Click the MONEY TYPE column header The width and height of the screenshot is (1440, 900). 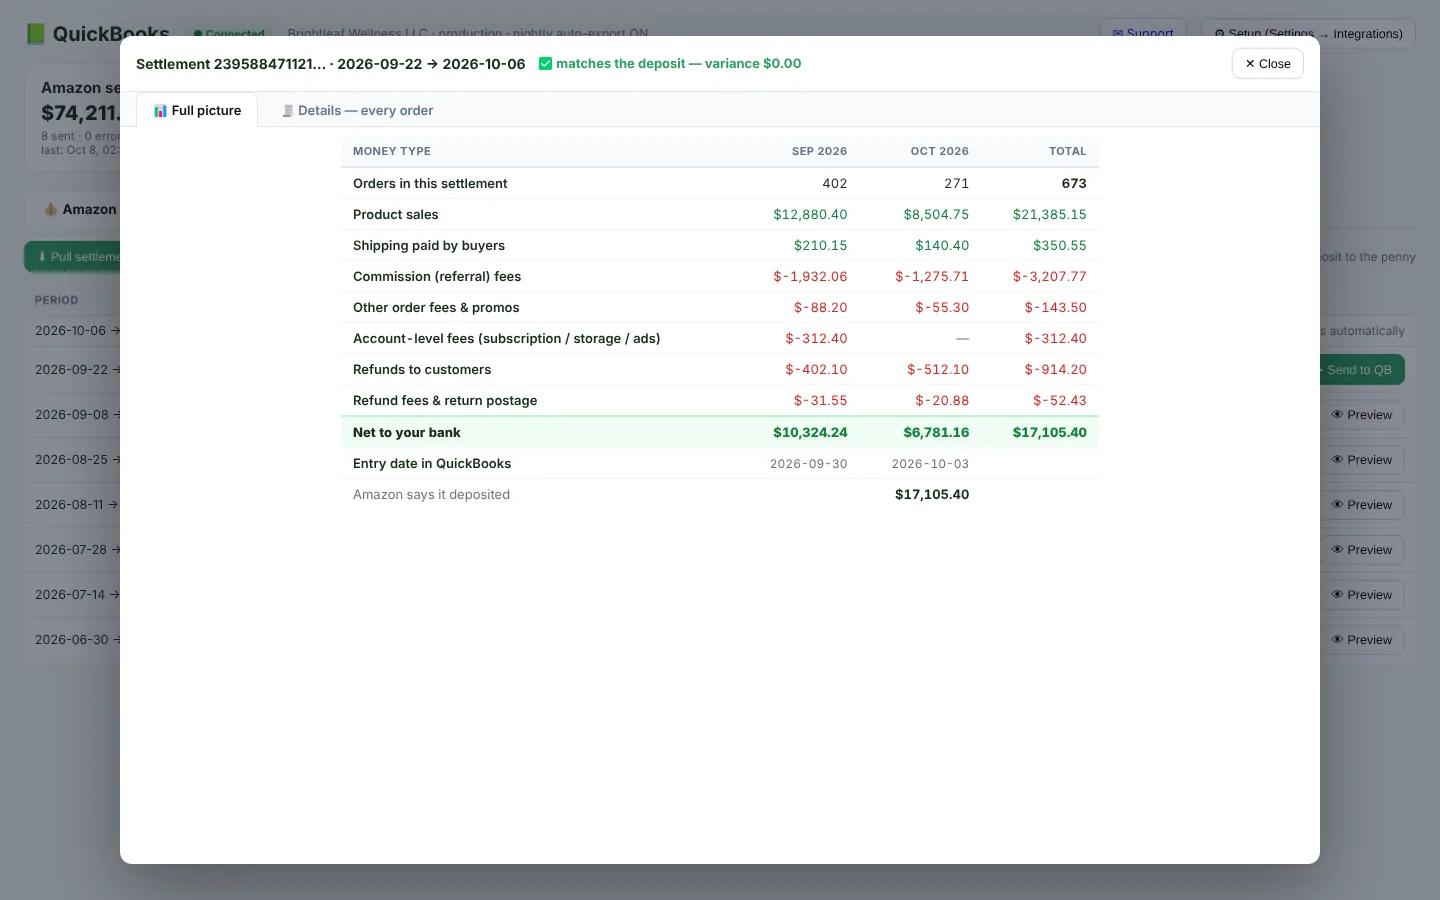[392, 151]
